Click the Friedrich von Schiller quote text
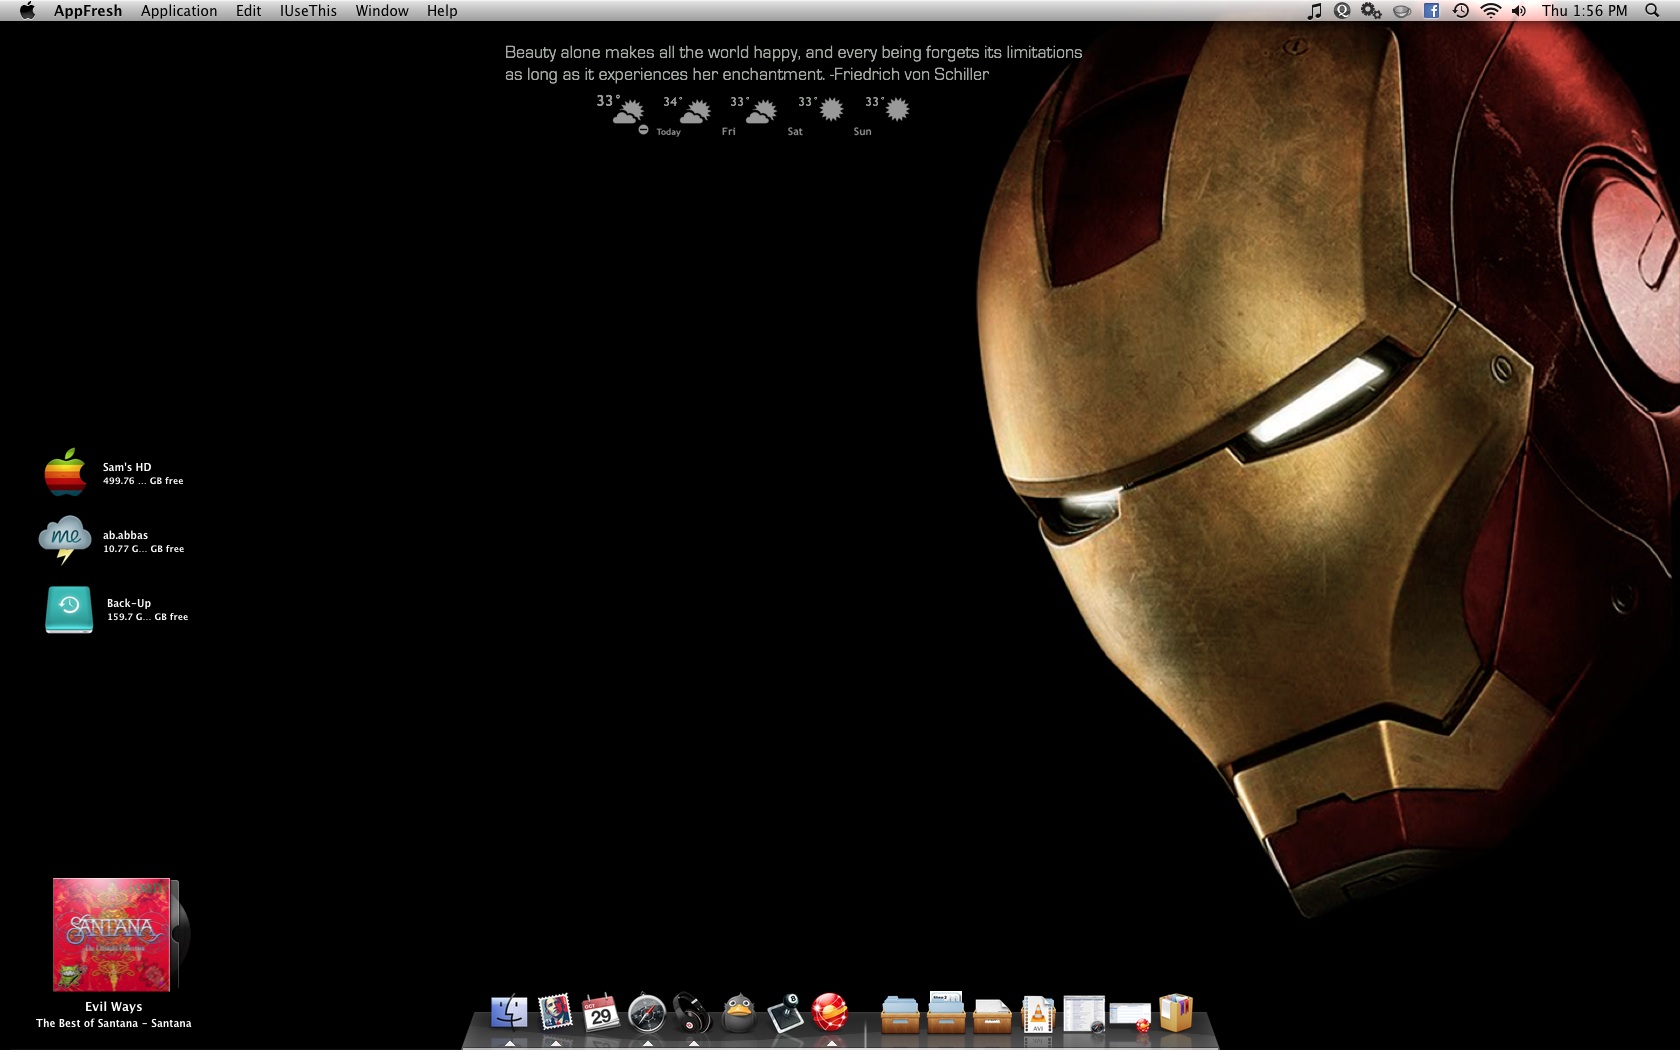Image resolution: width=1680 pixels, height=1050 pixels. coord(793,63)
